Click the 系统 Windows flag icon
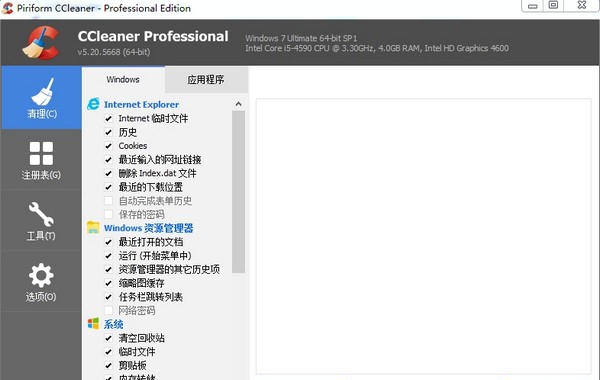The width and height of the screenshot is (600, 380). [93, 324]
